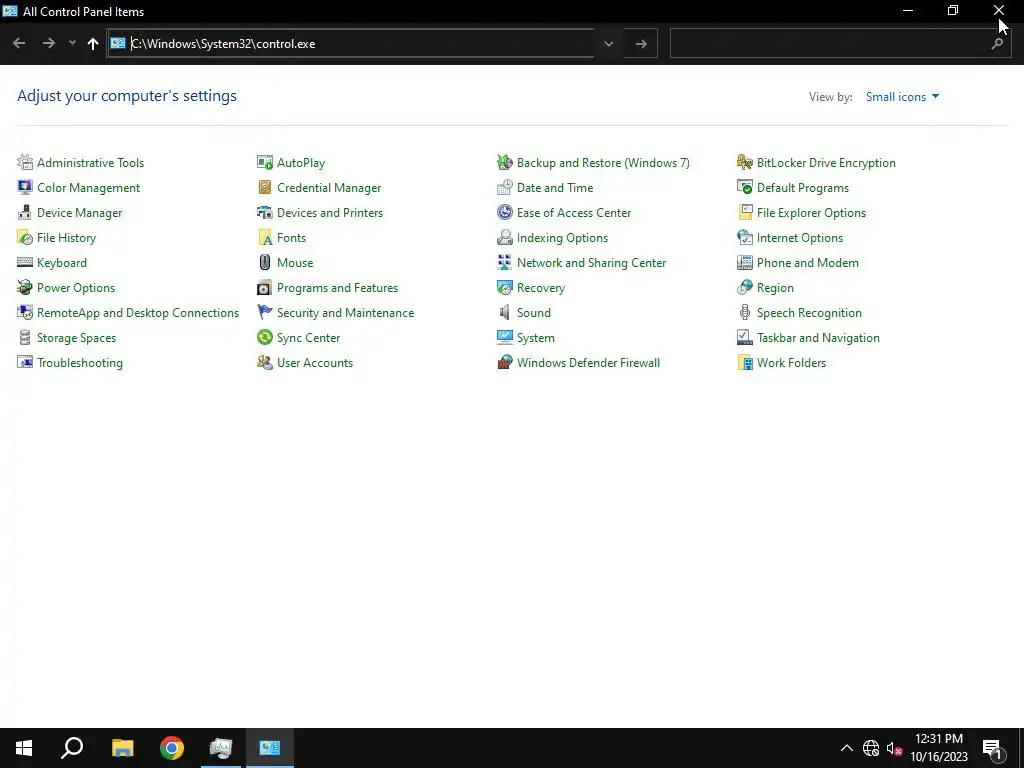Open the Devices and Printers icon
Screen dimensions: 1024x768
[x=264, y=212]
